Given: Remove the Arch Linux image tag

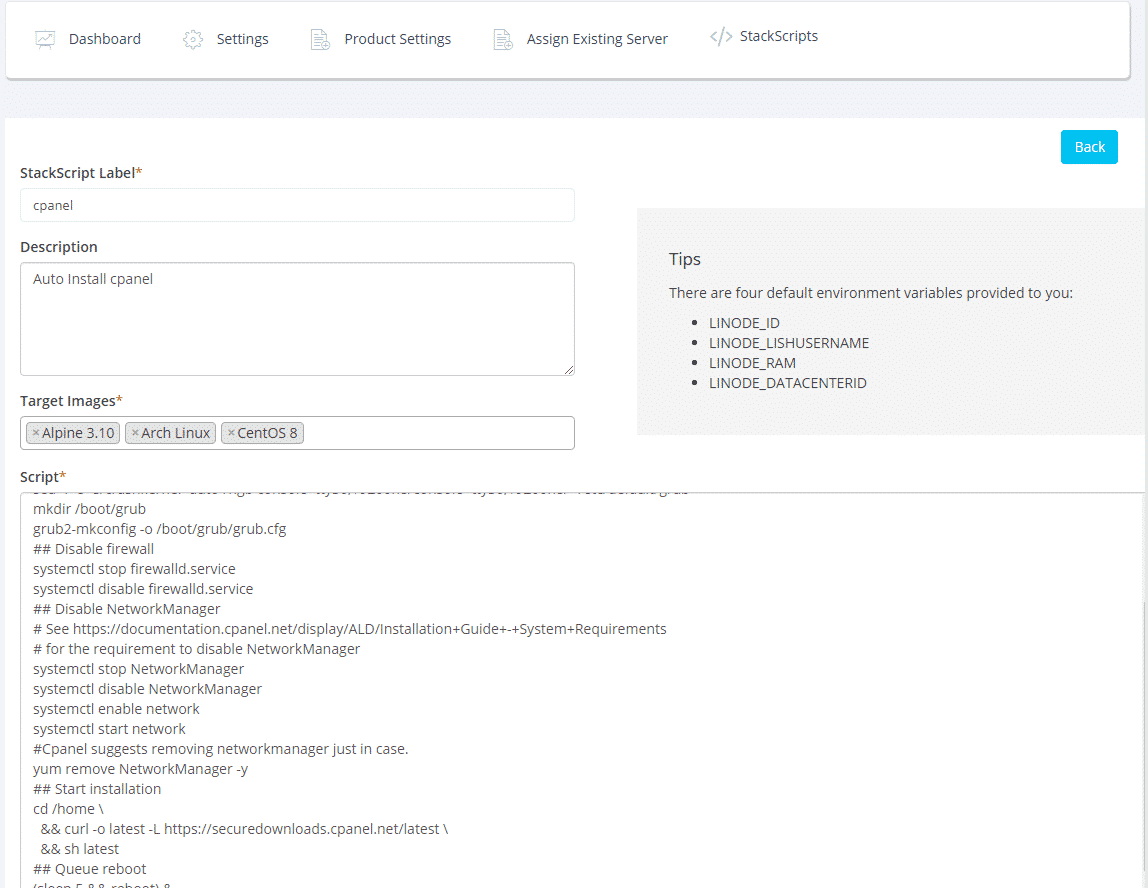Looking at the screenshot, I should (135, 433).
